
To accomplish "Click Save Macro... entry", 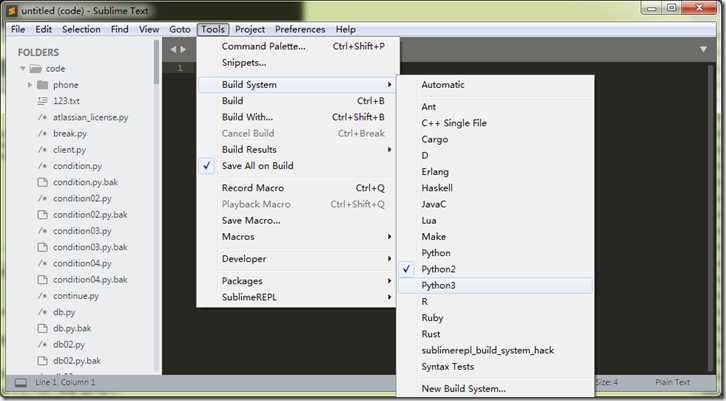I will (296, 220).
